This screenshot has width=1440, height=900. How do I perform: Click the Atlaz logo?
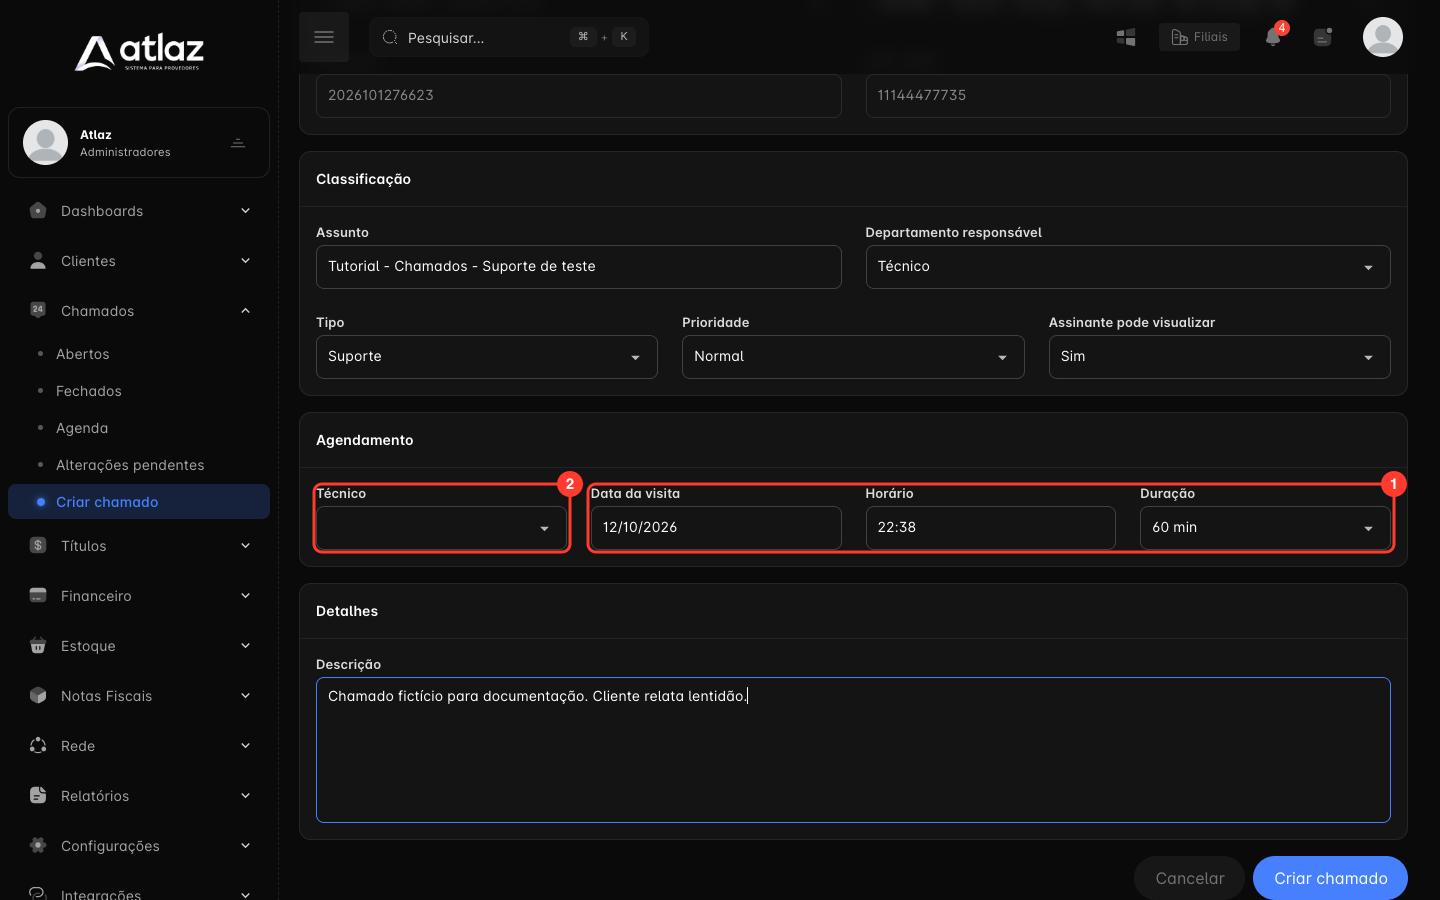coord(139,53)
